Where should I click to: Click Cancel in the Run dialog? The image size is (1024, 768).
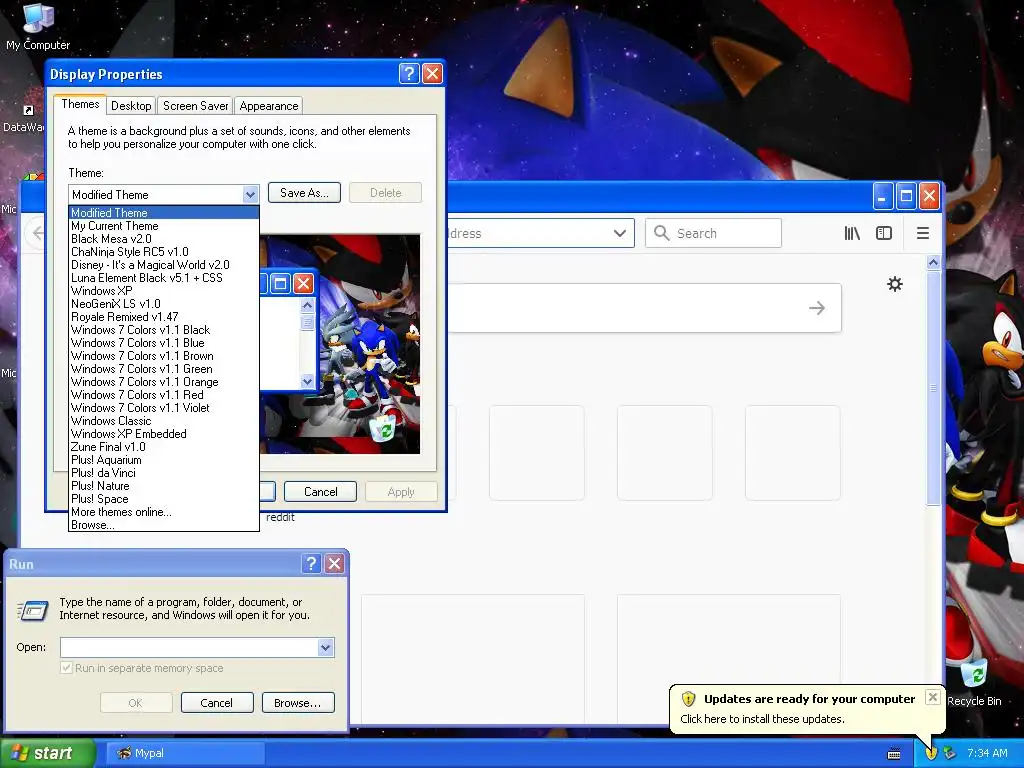(217, 703)
